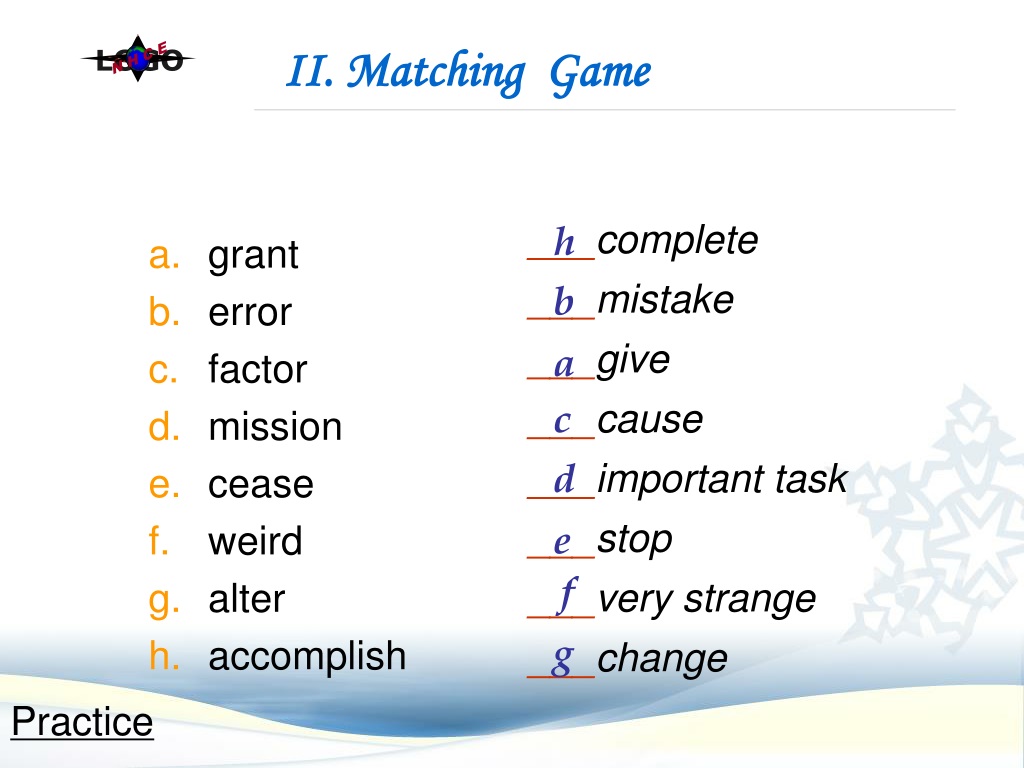Click the LOGO compass icon
The height and width of the screenshot is (768, 1024).
coord(137,59)
